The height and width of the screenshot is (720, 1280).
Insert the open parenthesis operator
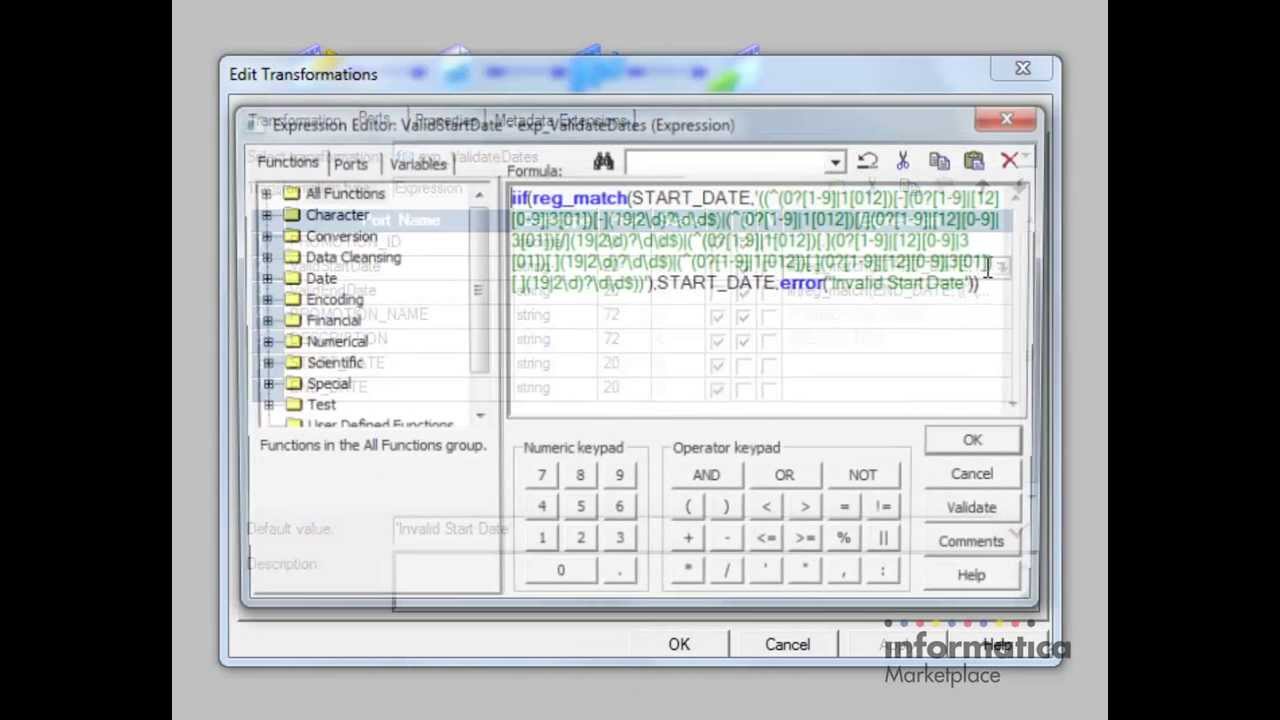(688, 507)
